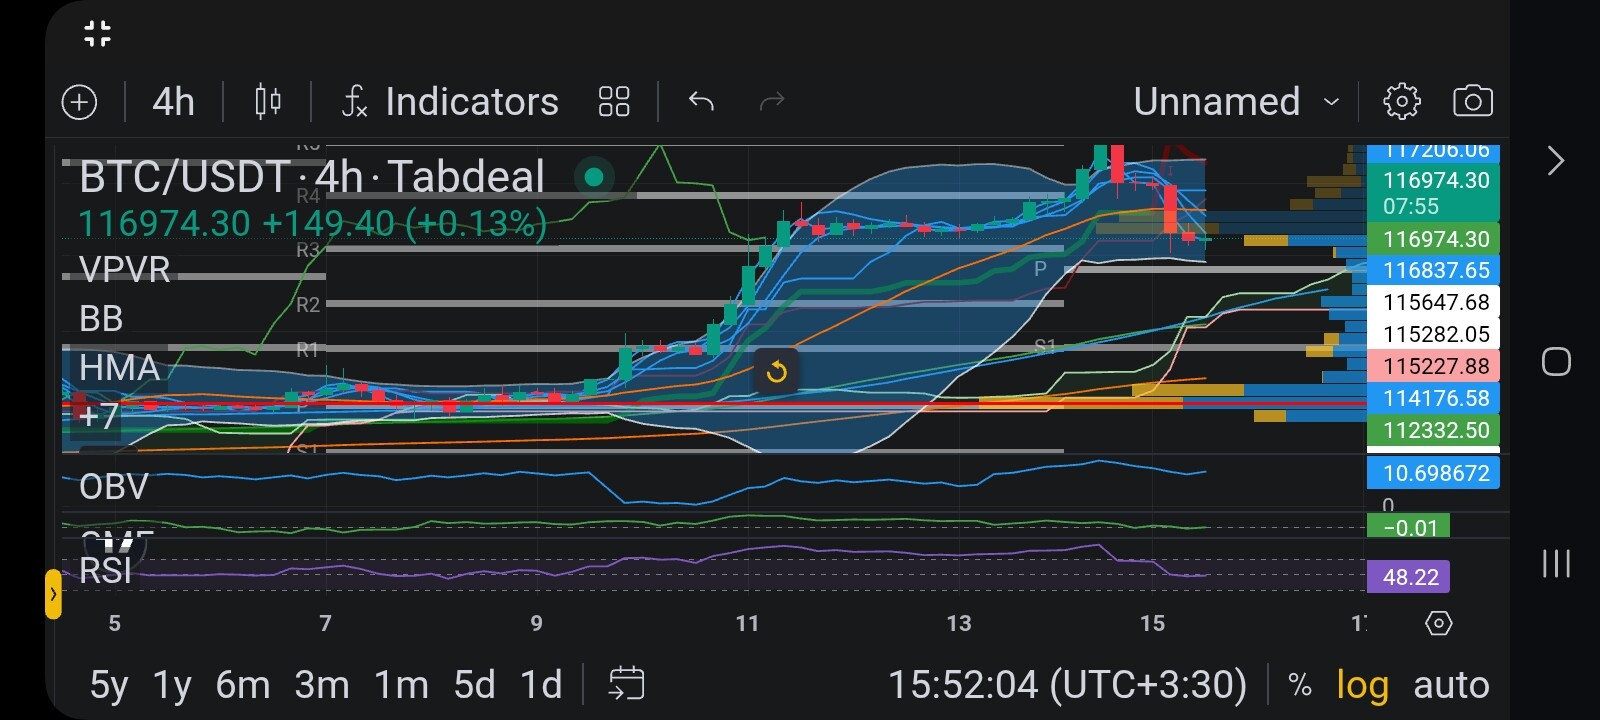
Task: Tap Android back chevron button
Action: 1555,160
